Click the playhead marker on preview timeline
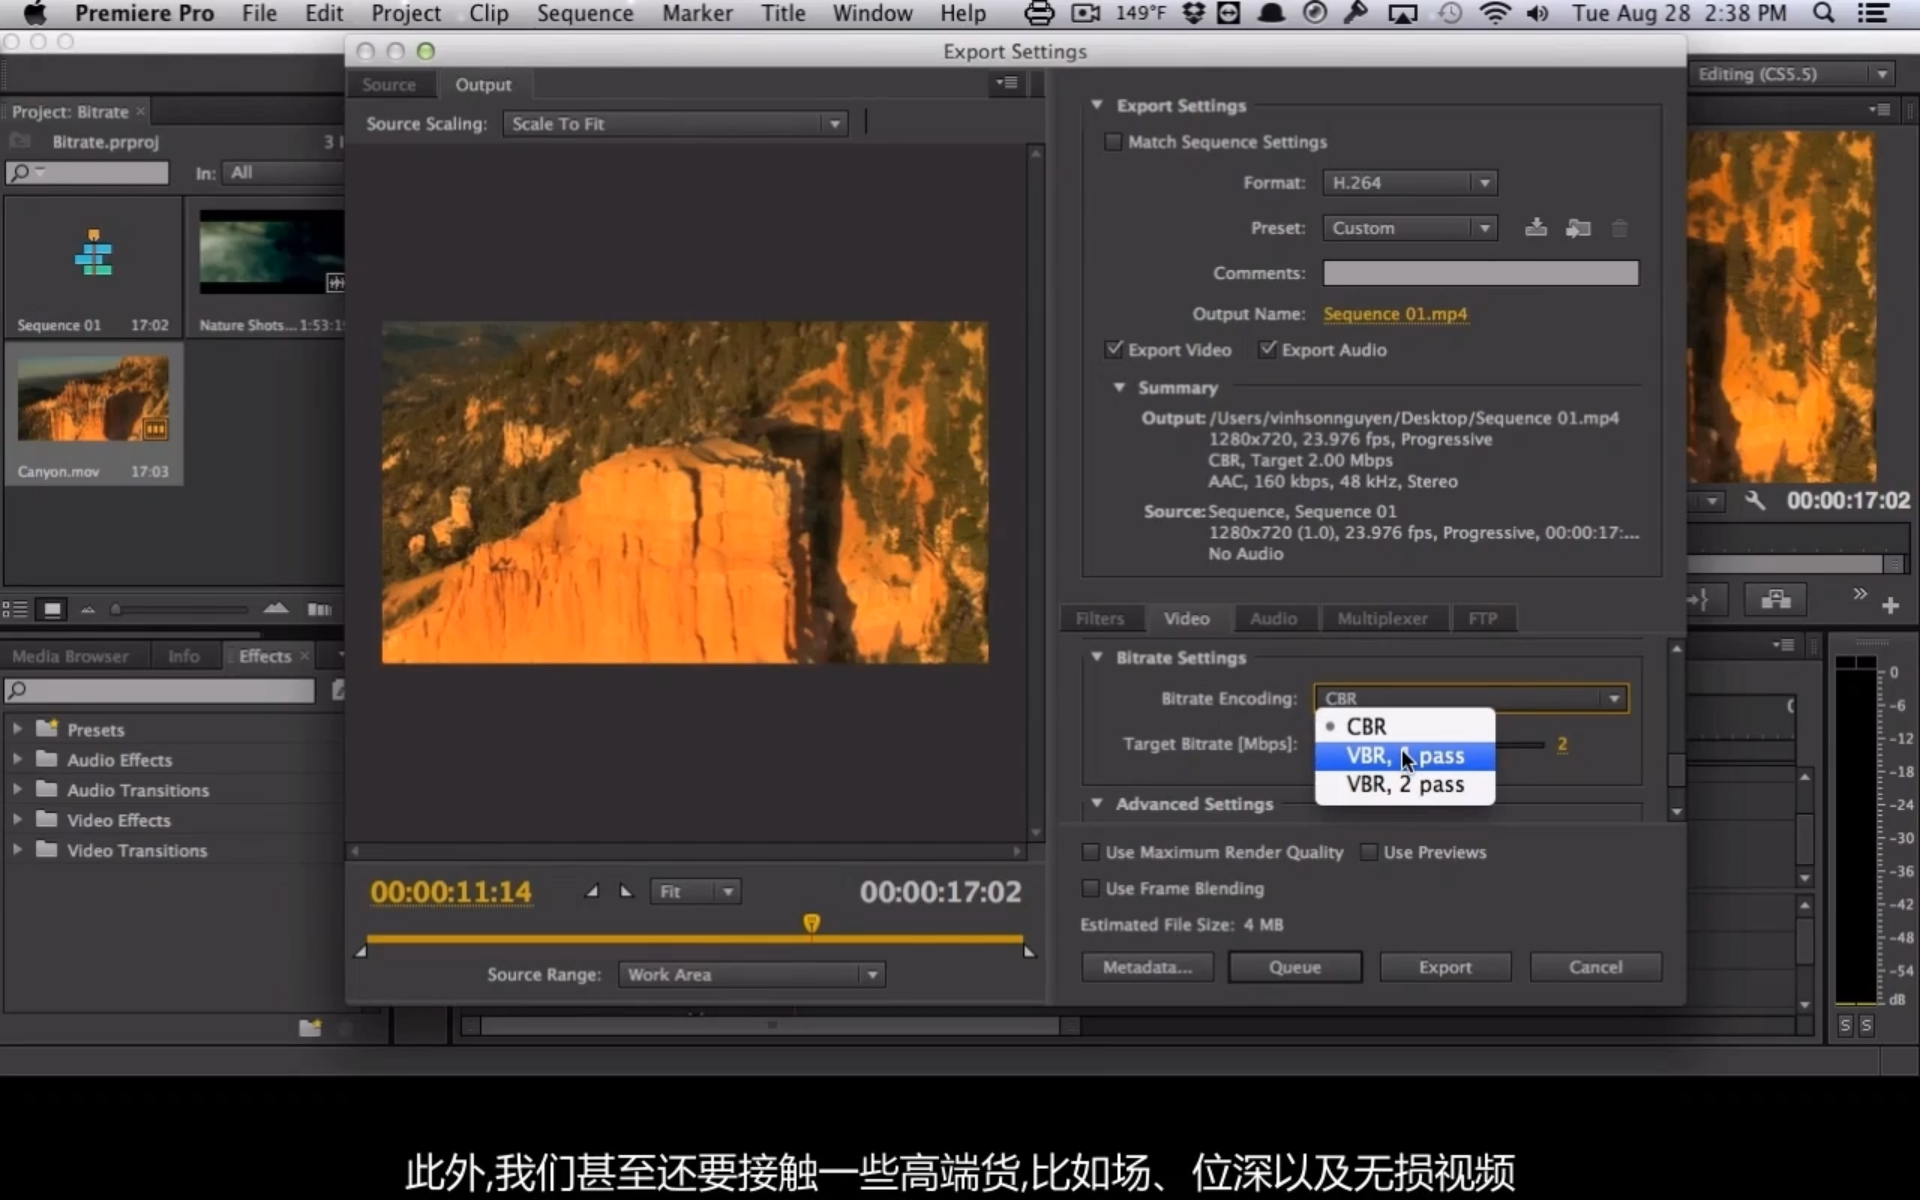The height and width of the screenshot is (1200, 1920). point(811,923)
